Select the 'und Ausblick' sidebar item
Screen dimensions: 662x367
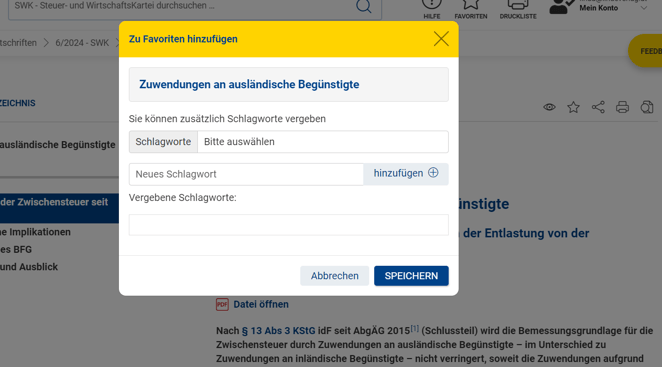[29, 267]
